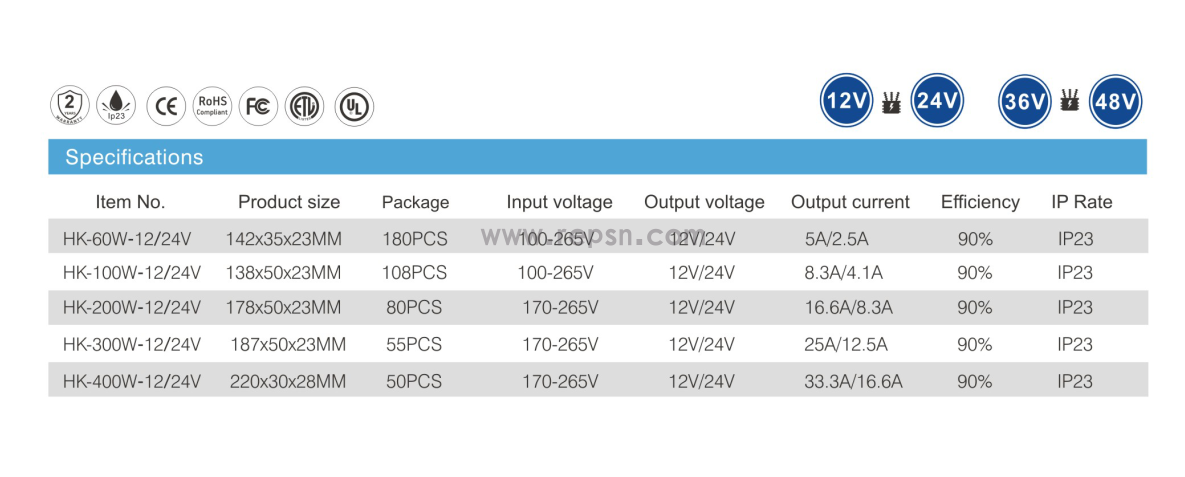Select the 36V voltage badge
Screen dimensions: 1185x477
pos(1025,101)
